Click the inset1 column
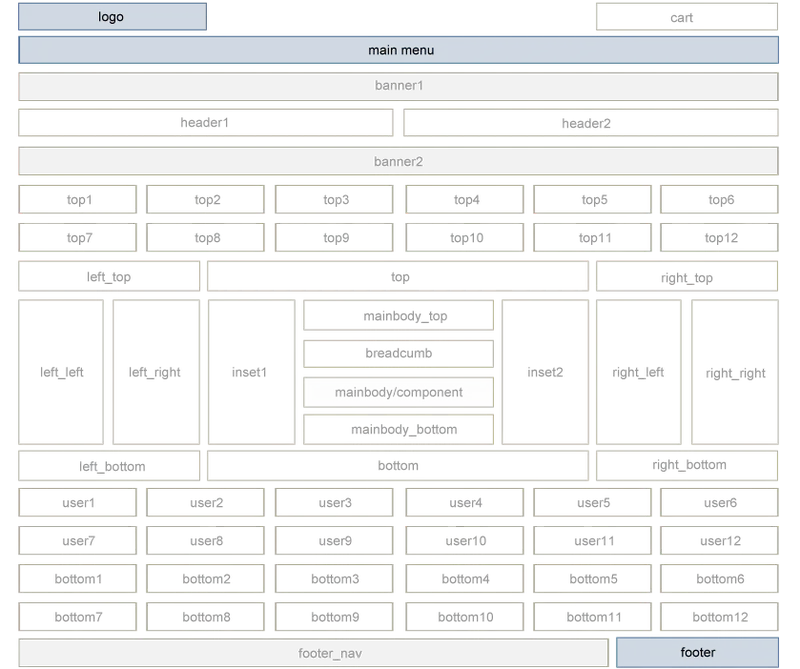Screen dimensions: 800x669 pyautogui.click(x=252, y=372)
